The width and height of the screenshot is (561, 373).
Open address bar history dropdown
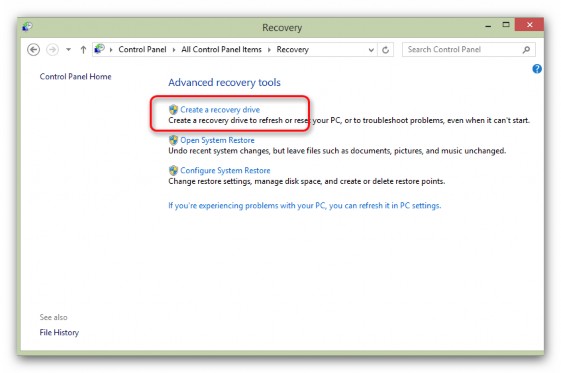click(x=371, y=50)
